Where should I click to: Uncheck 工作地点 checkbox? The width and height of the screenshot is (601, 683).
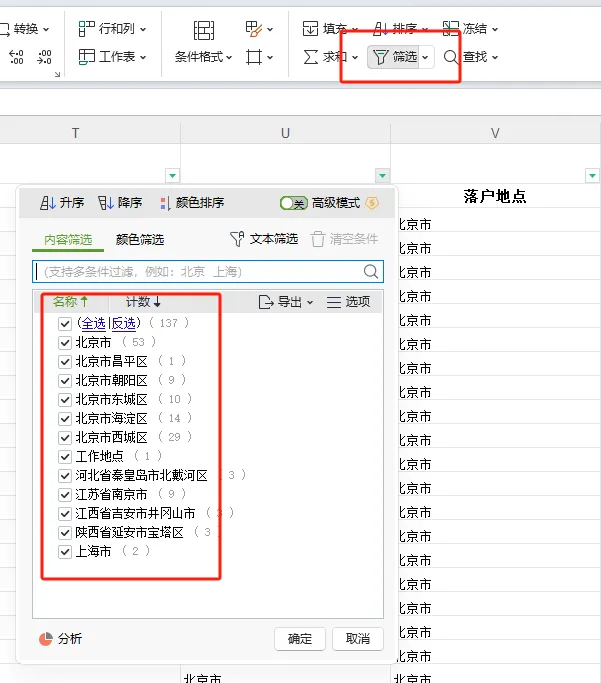click(x=65, y=456)
